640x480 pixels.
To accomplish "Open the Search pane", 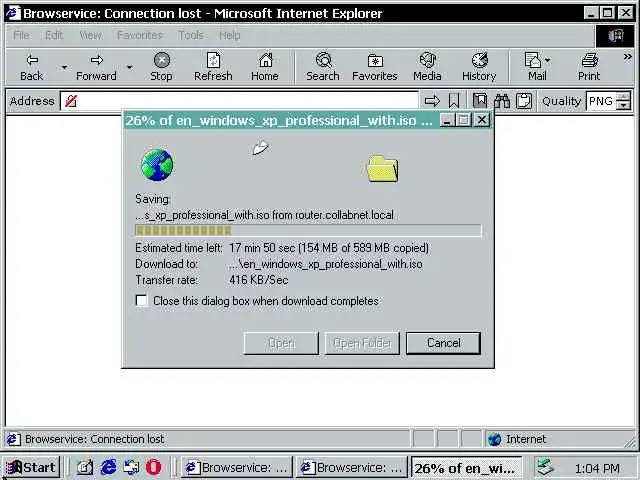I will (323, 67).
